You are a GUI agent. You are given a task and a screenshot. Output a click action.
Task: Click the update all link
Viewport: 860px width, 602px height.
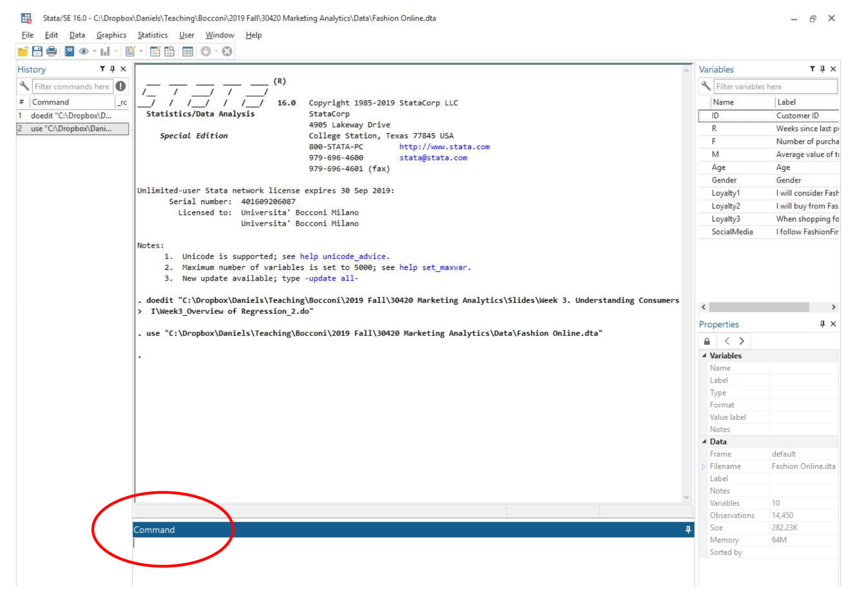click(331, 278)
